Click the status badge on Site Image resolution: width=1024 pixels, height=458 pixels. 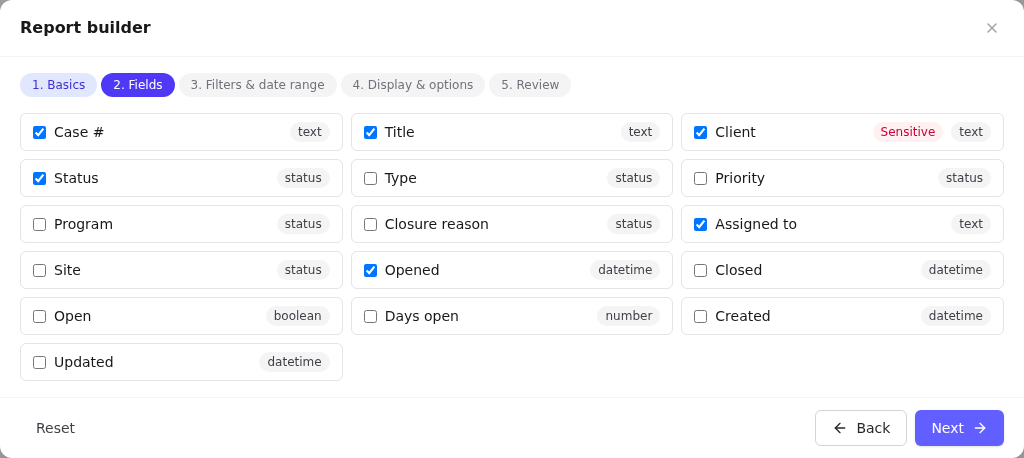[x=303, y=270]
